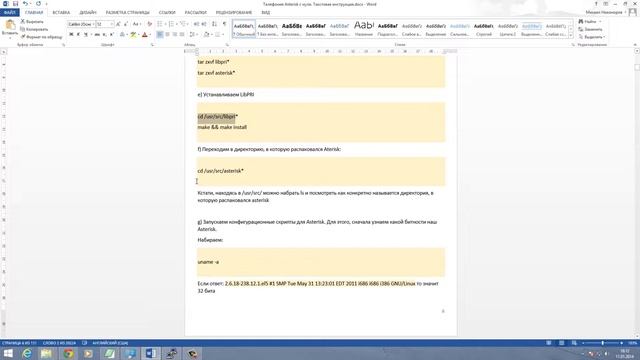Activate Format Painter (Формат по образцу)
This screenshot has height=360, width=640.
(x=41, y=37)
